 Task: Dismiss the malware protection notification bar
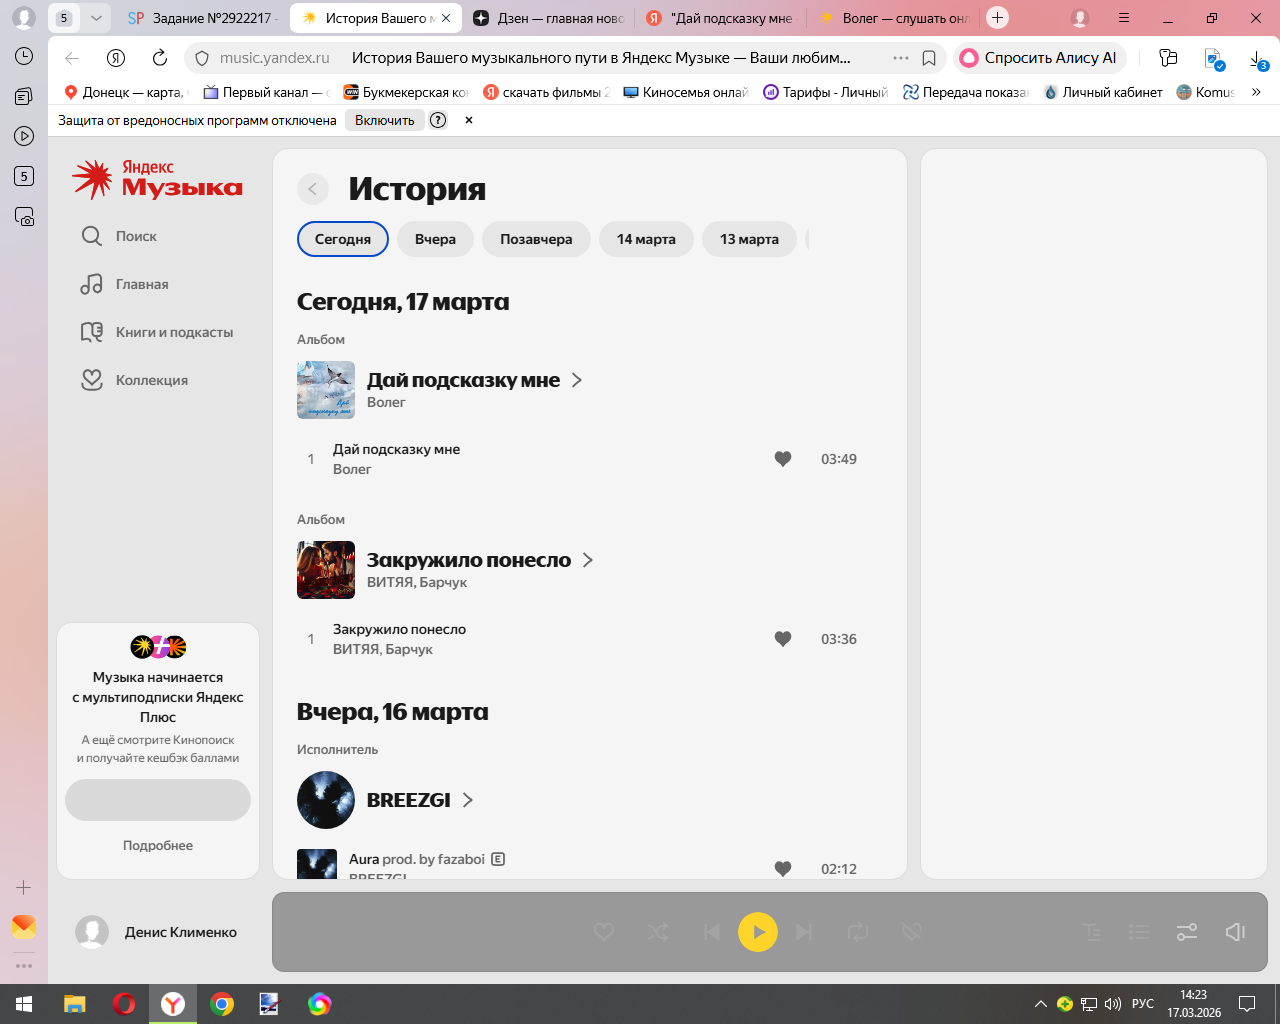[469, 120]
